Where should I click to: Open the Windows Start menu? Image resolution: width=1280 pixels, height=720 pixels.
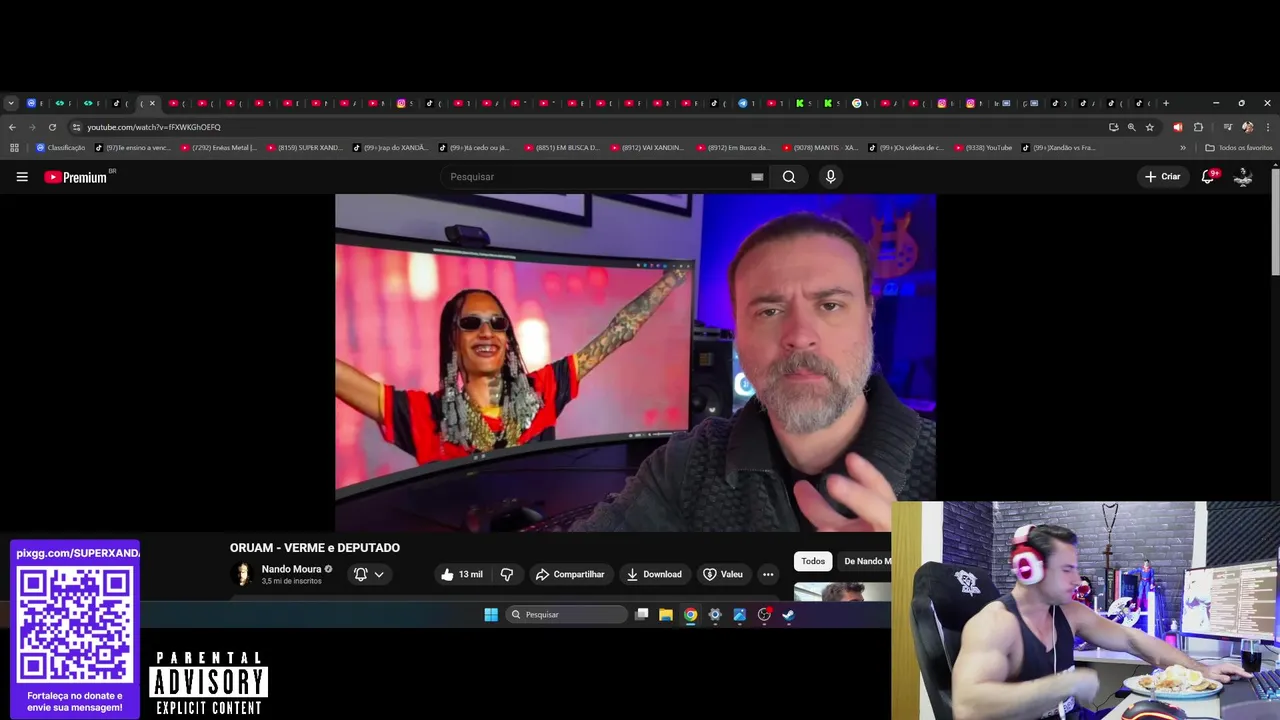click(x=491, y=615)
